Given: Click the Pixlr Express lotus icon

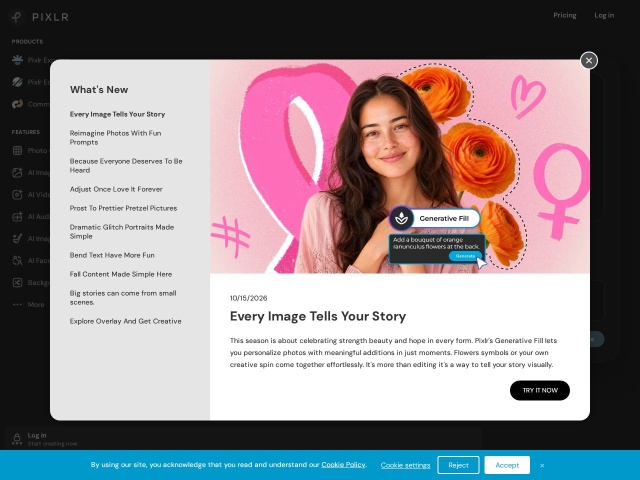Looking at the screenshot, I should pos(17,60).
